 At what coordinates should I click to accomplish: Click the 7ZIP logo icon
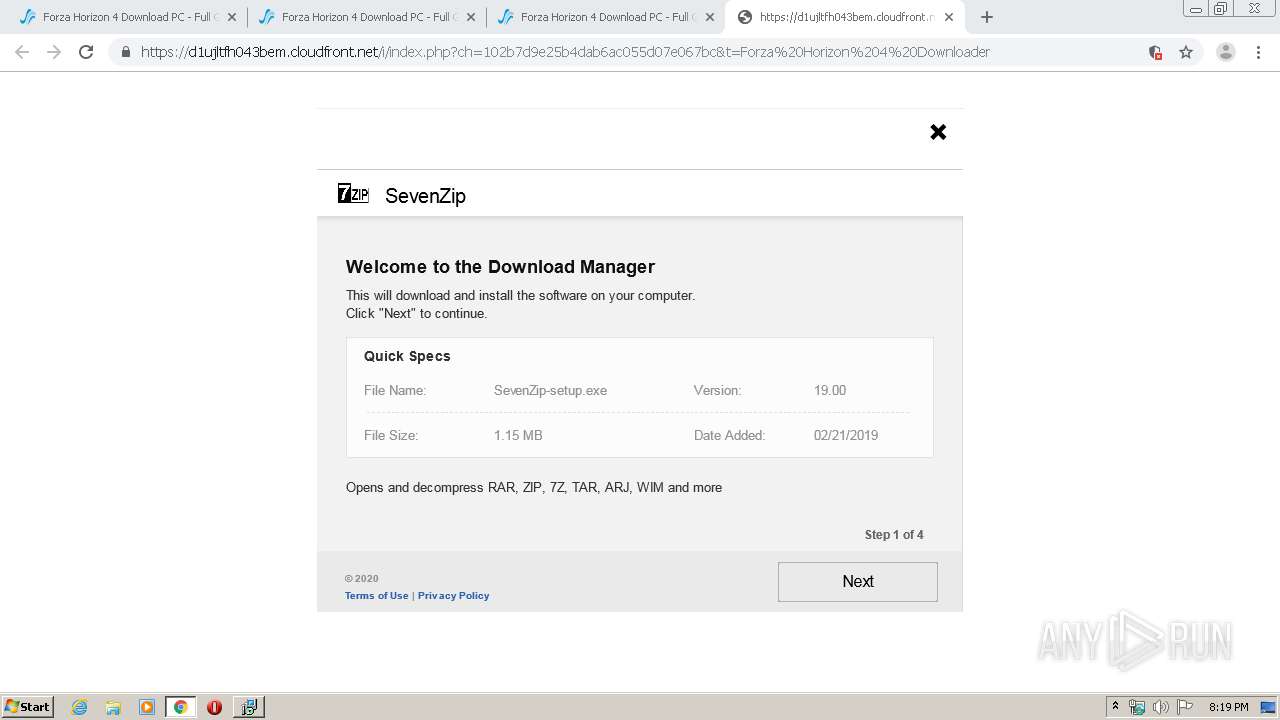click(x=353, y=194)
